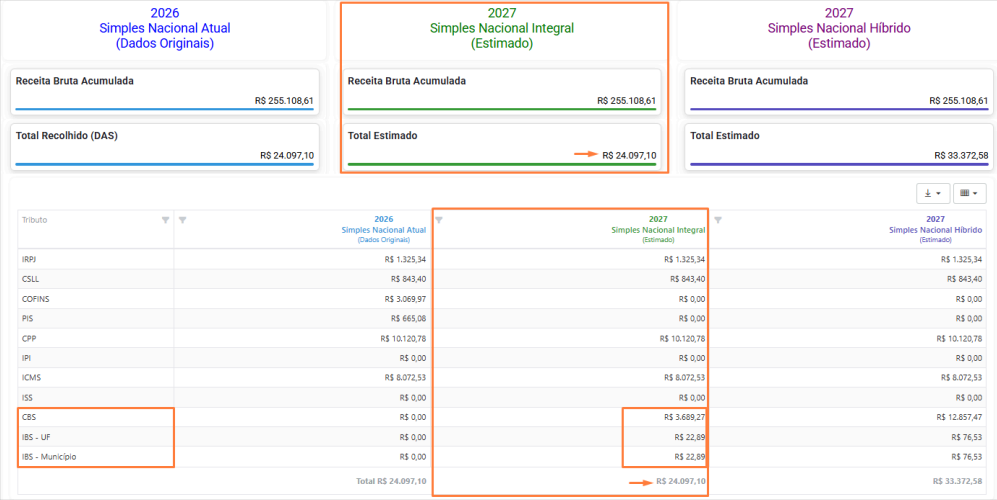997x500 pixels.
Task: Select the ISS row label
Action: pyautogui.click(x=27, y=398)
